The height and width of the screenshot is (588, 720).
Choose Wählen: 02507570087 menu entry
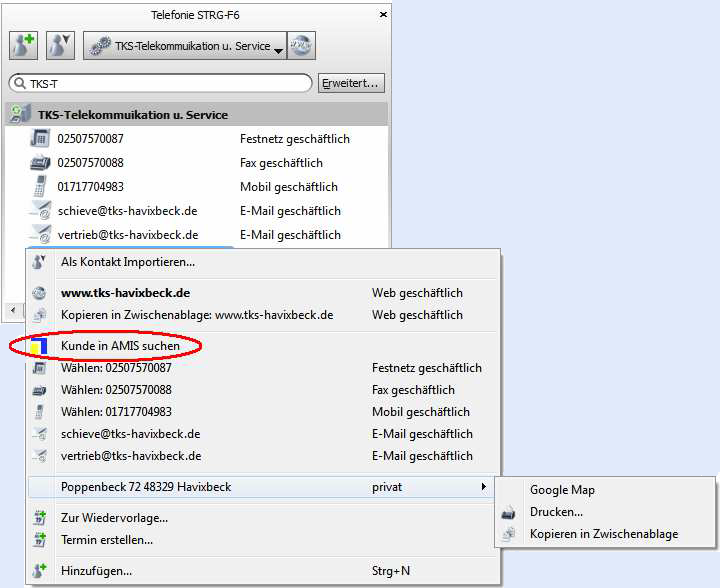pos(263,368)
